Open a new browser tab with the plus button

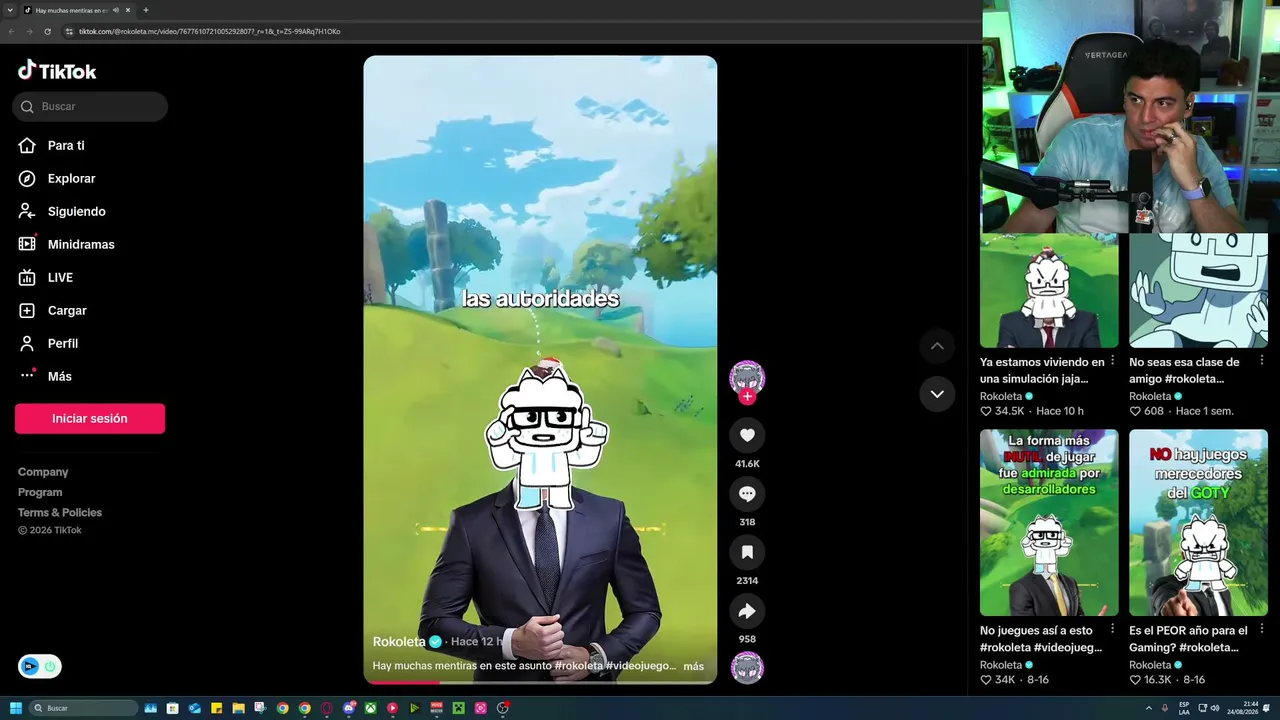146,10
